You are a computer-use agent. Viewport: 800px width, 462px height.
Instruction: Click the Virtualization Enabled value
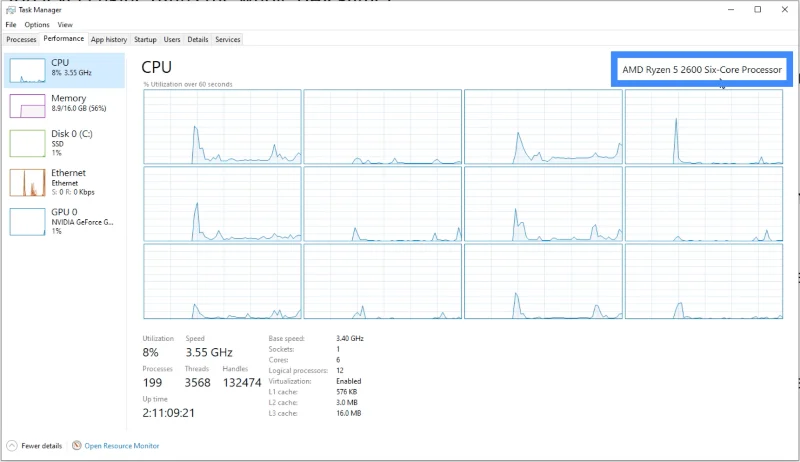click(348, 381)
